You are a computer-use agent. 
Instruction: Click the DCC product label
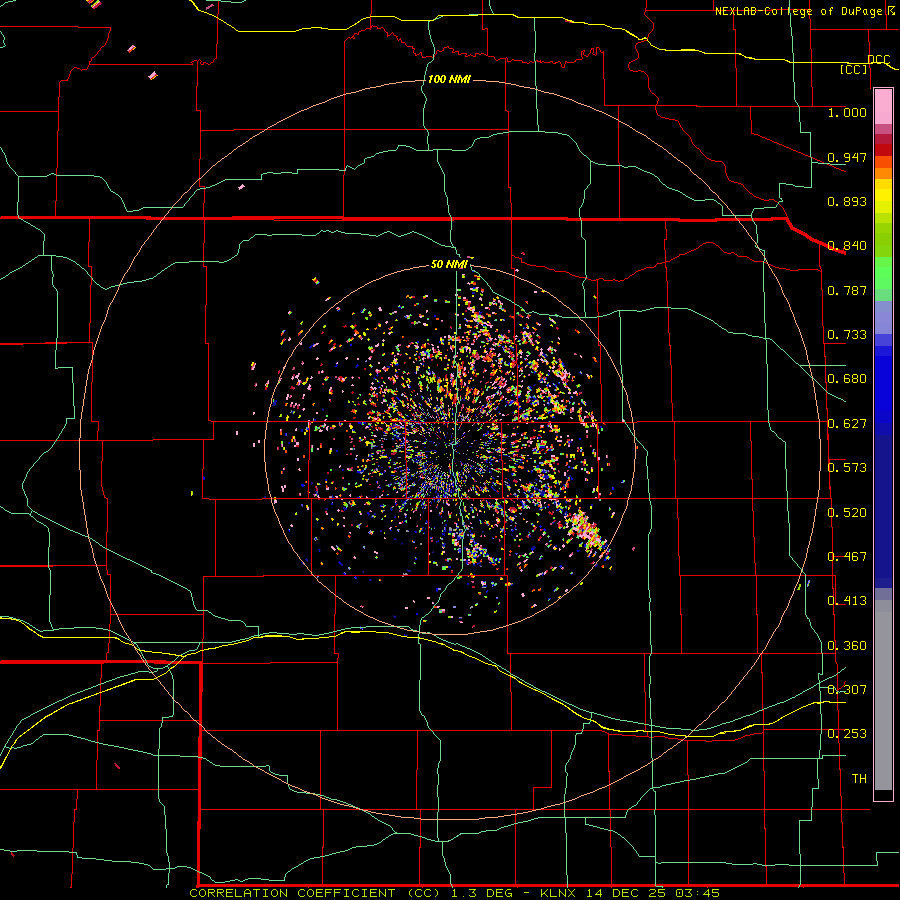point(878,60)
